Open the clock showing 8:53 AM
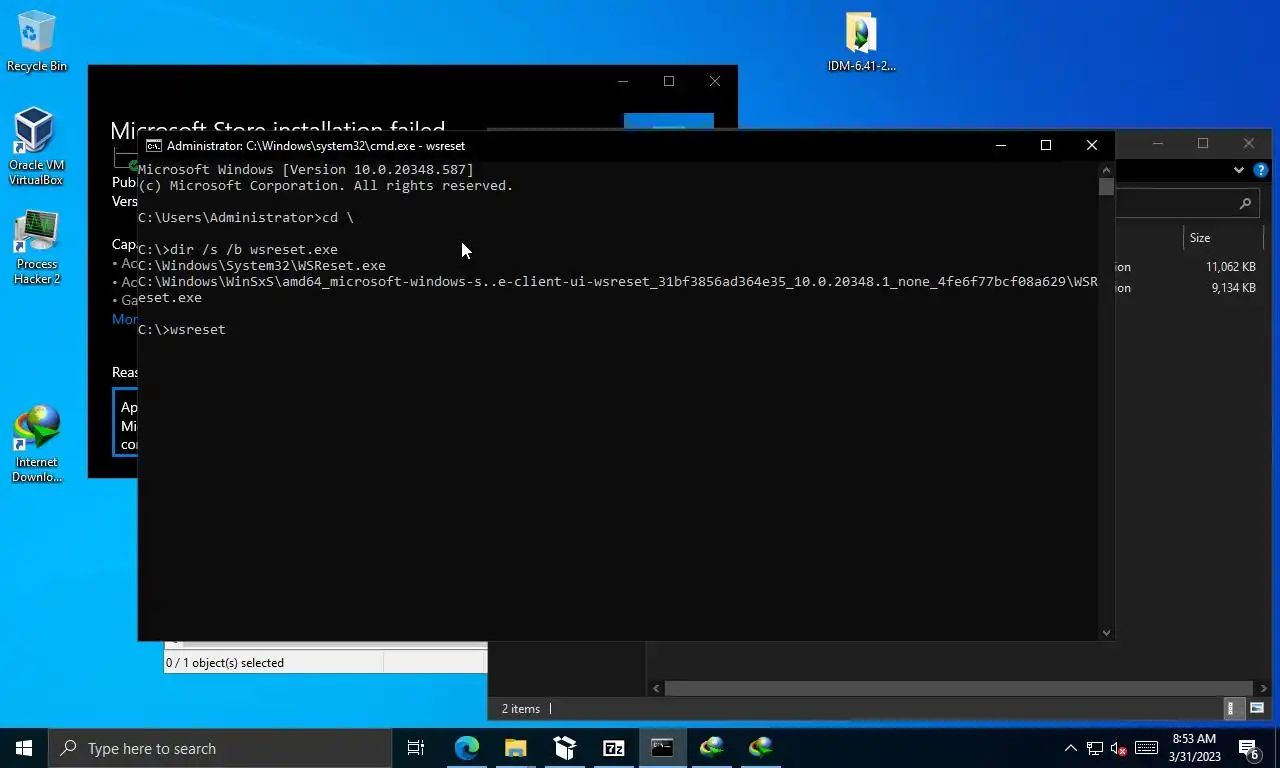The height and width of the screenshot is (768, 1280). 1194,748
